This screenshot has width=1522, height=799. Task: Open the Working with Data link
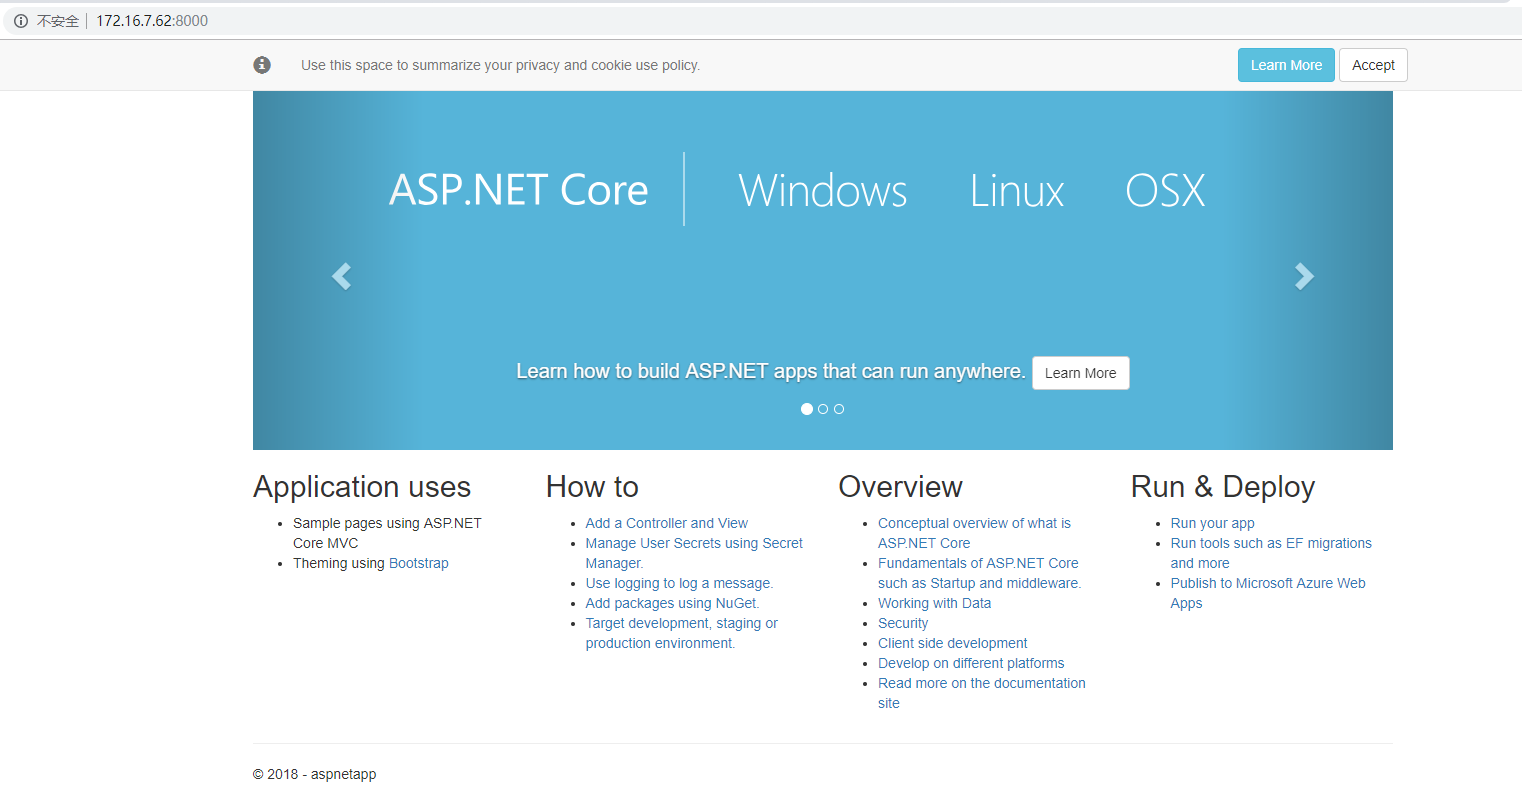tap(934, 603)
